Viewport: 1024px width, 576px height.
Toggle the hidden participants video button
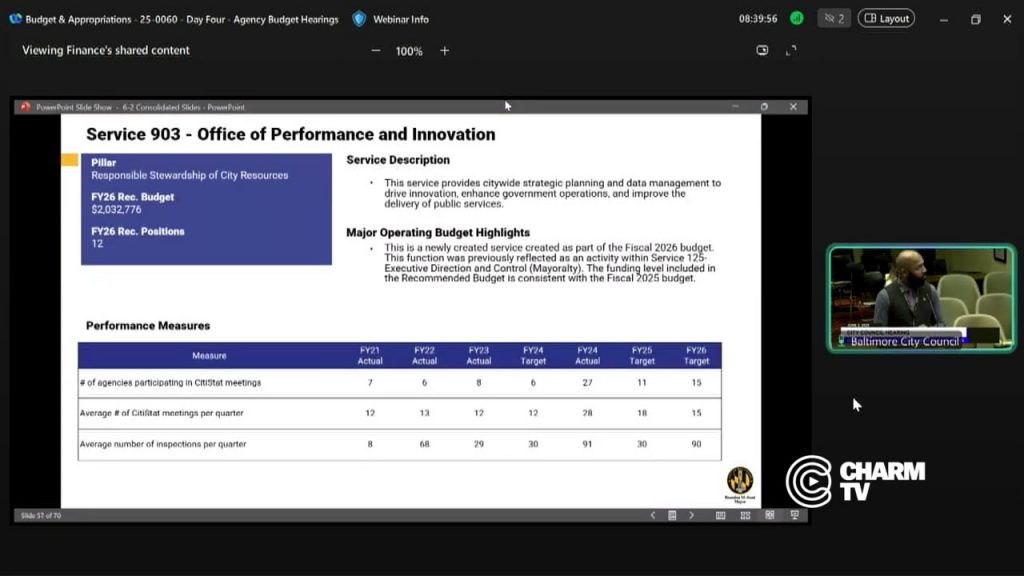pyautogui.click(x=834, y=18)
